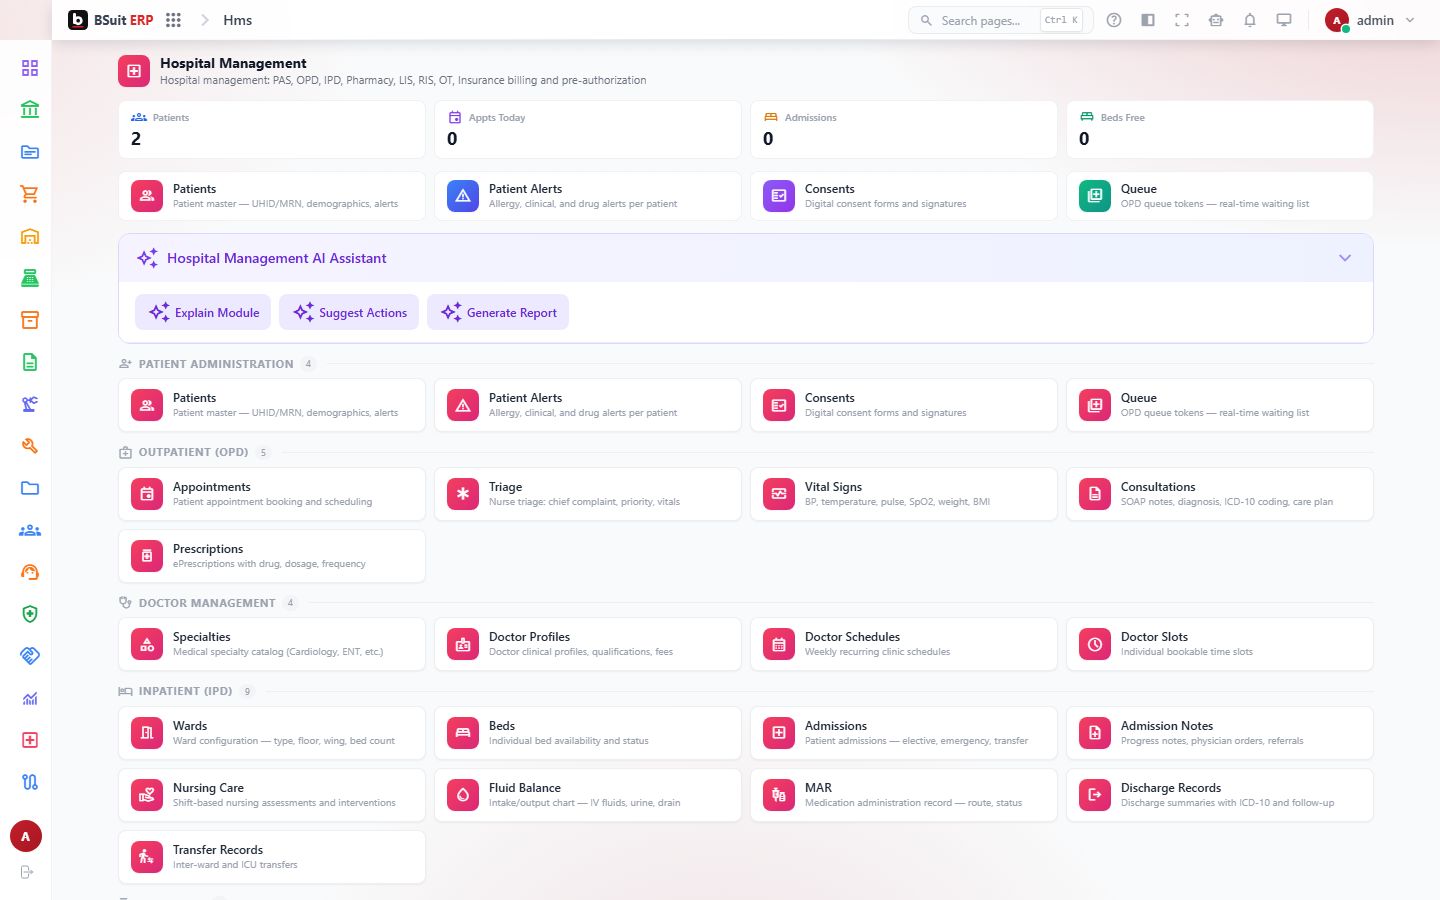Open the Transfer Records card
Screen dimensions: 1440x900
tap(271, 857)
